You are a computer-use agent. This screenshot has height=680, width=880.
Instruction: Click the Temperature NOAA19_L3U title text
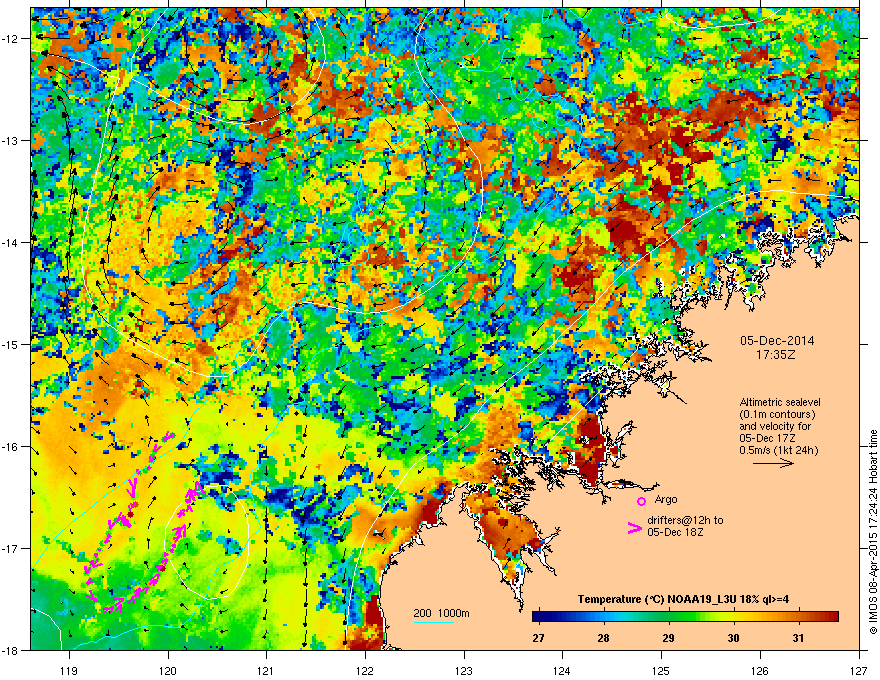(683, 599)
